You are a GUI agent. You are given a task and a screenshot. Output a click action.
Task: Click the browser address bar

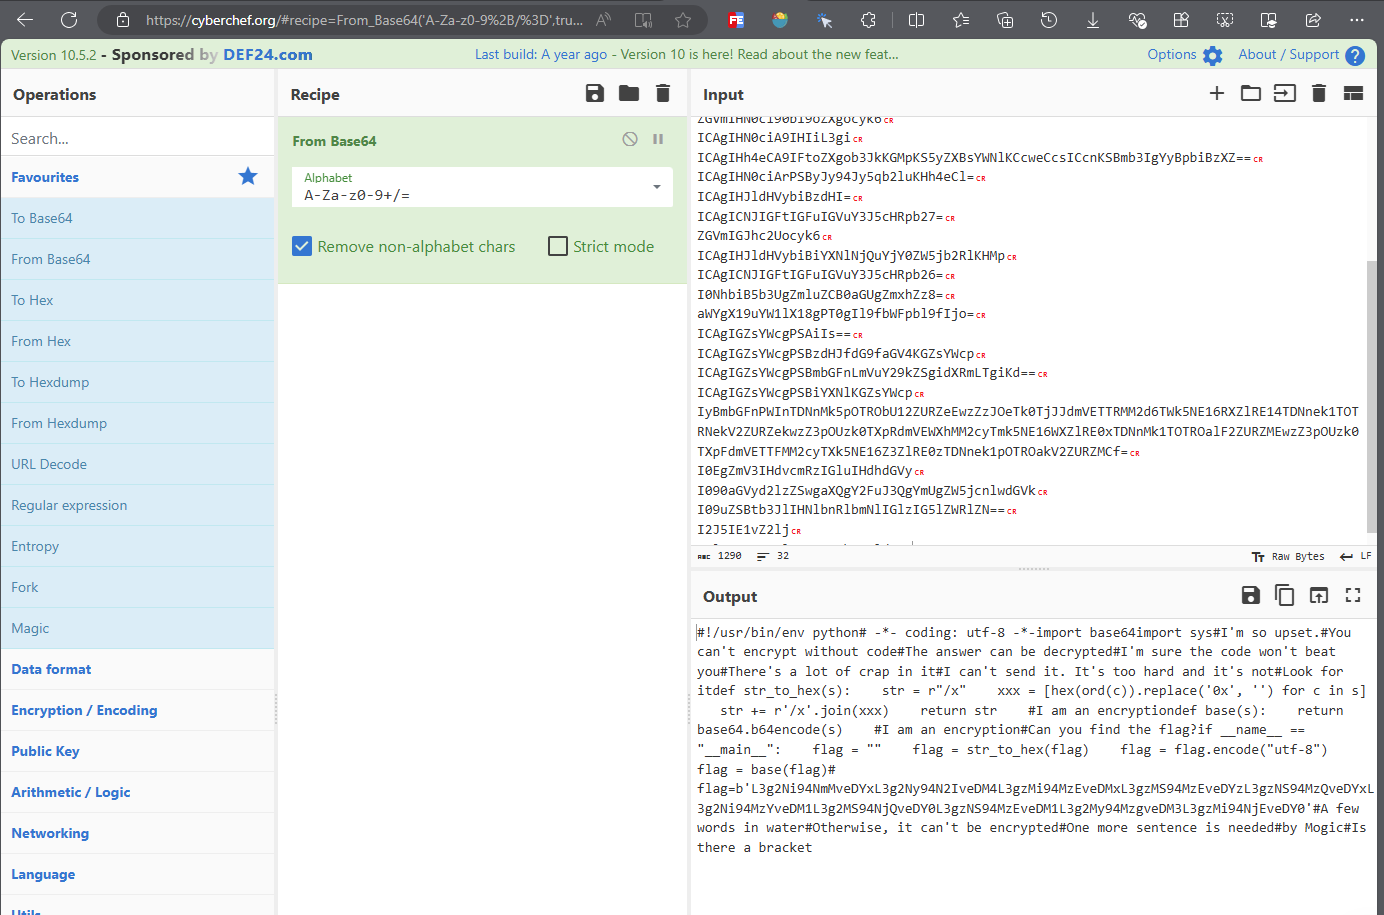tap(364, 20)
